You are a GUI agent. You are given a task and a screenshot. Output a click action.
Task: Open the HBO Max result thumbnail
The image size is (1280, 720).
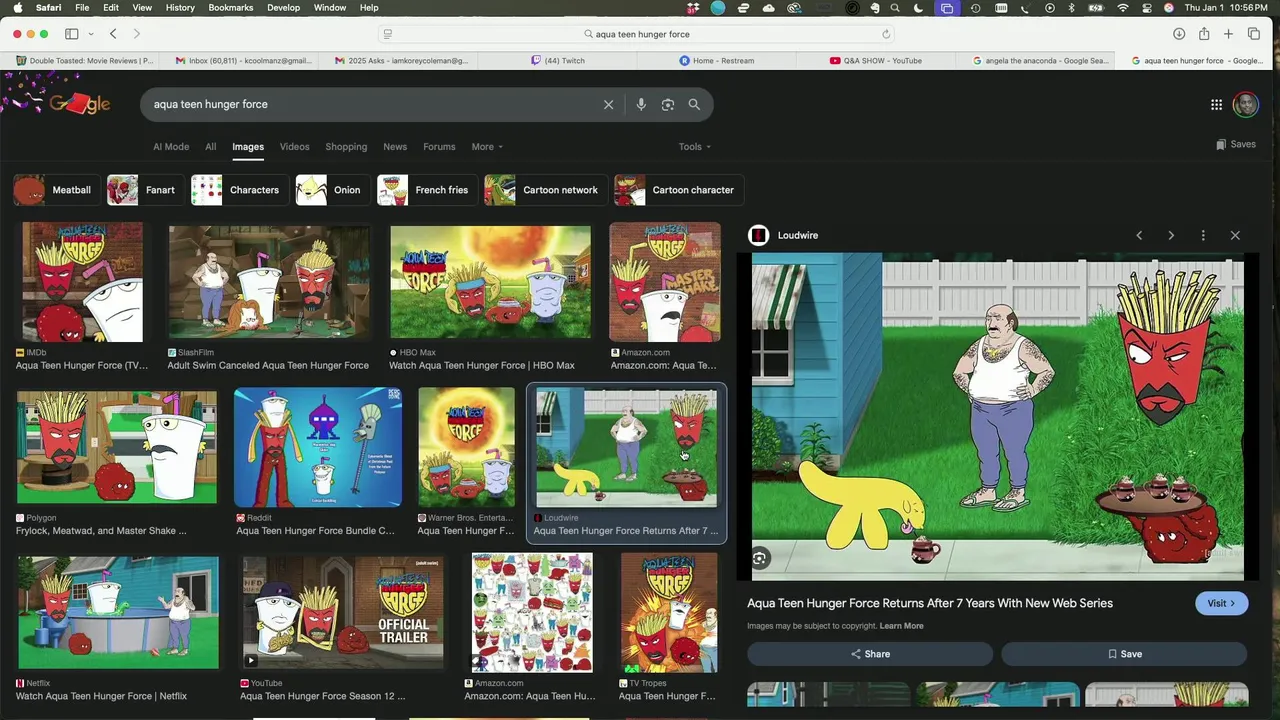point(490,282)
